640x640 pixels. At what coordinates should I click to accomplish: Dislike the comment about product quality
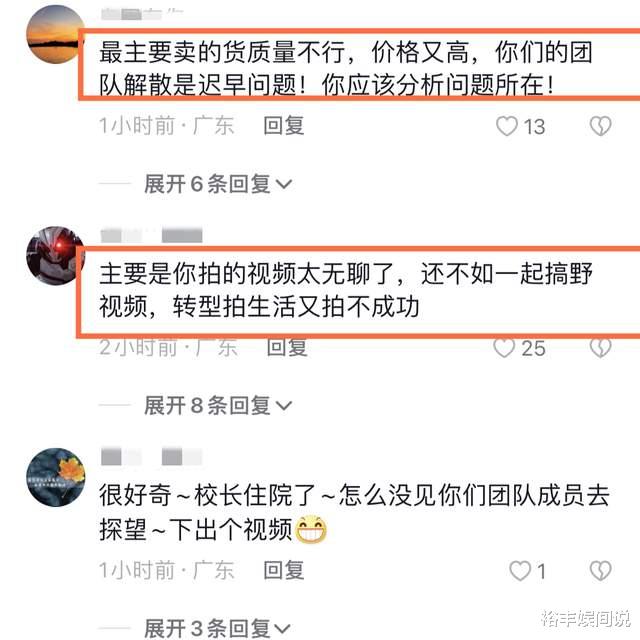pos(600,126)
